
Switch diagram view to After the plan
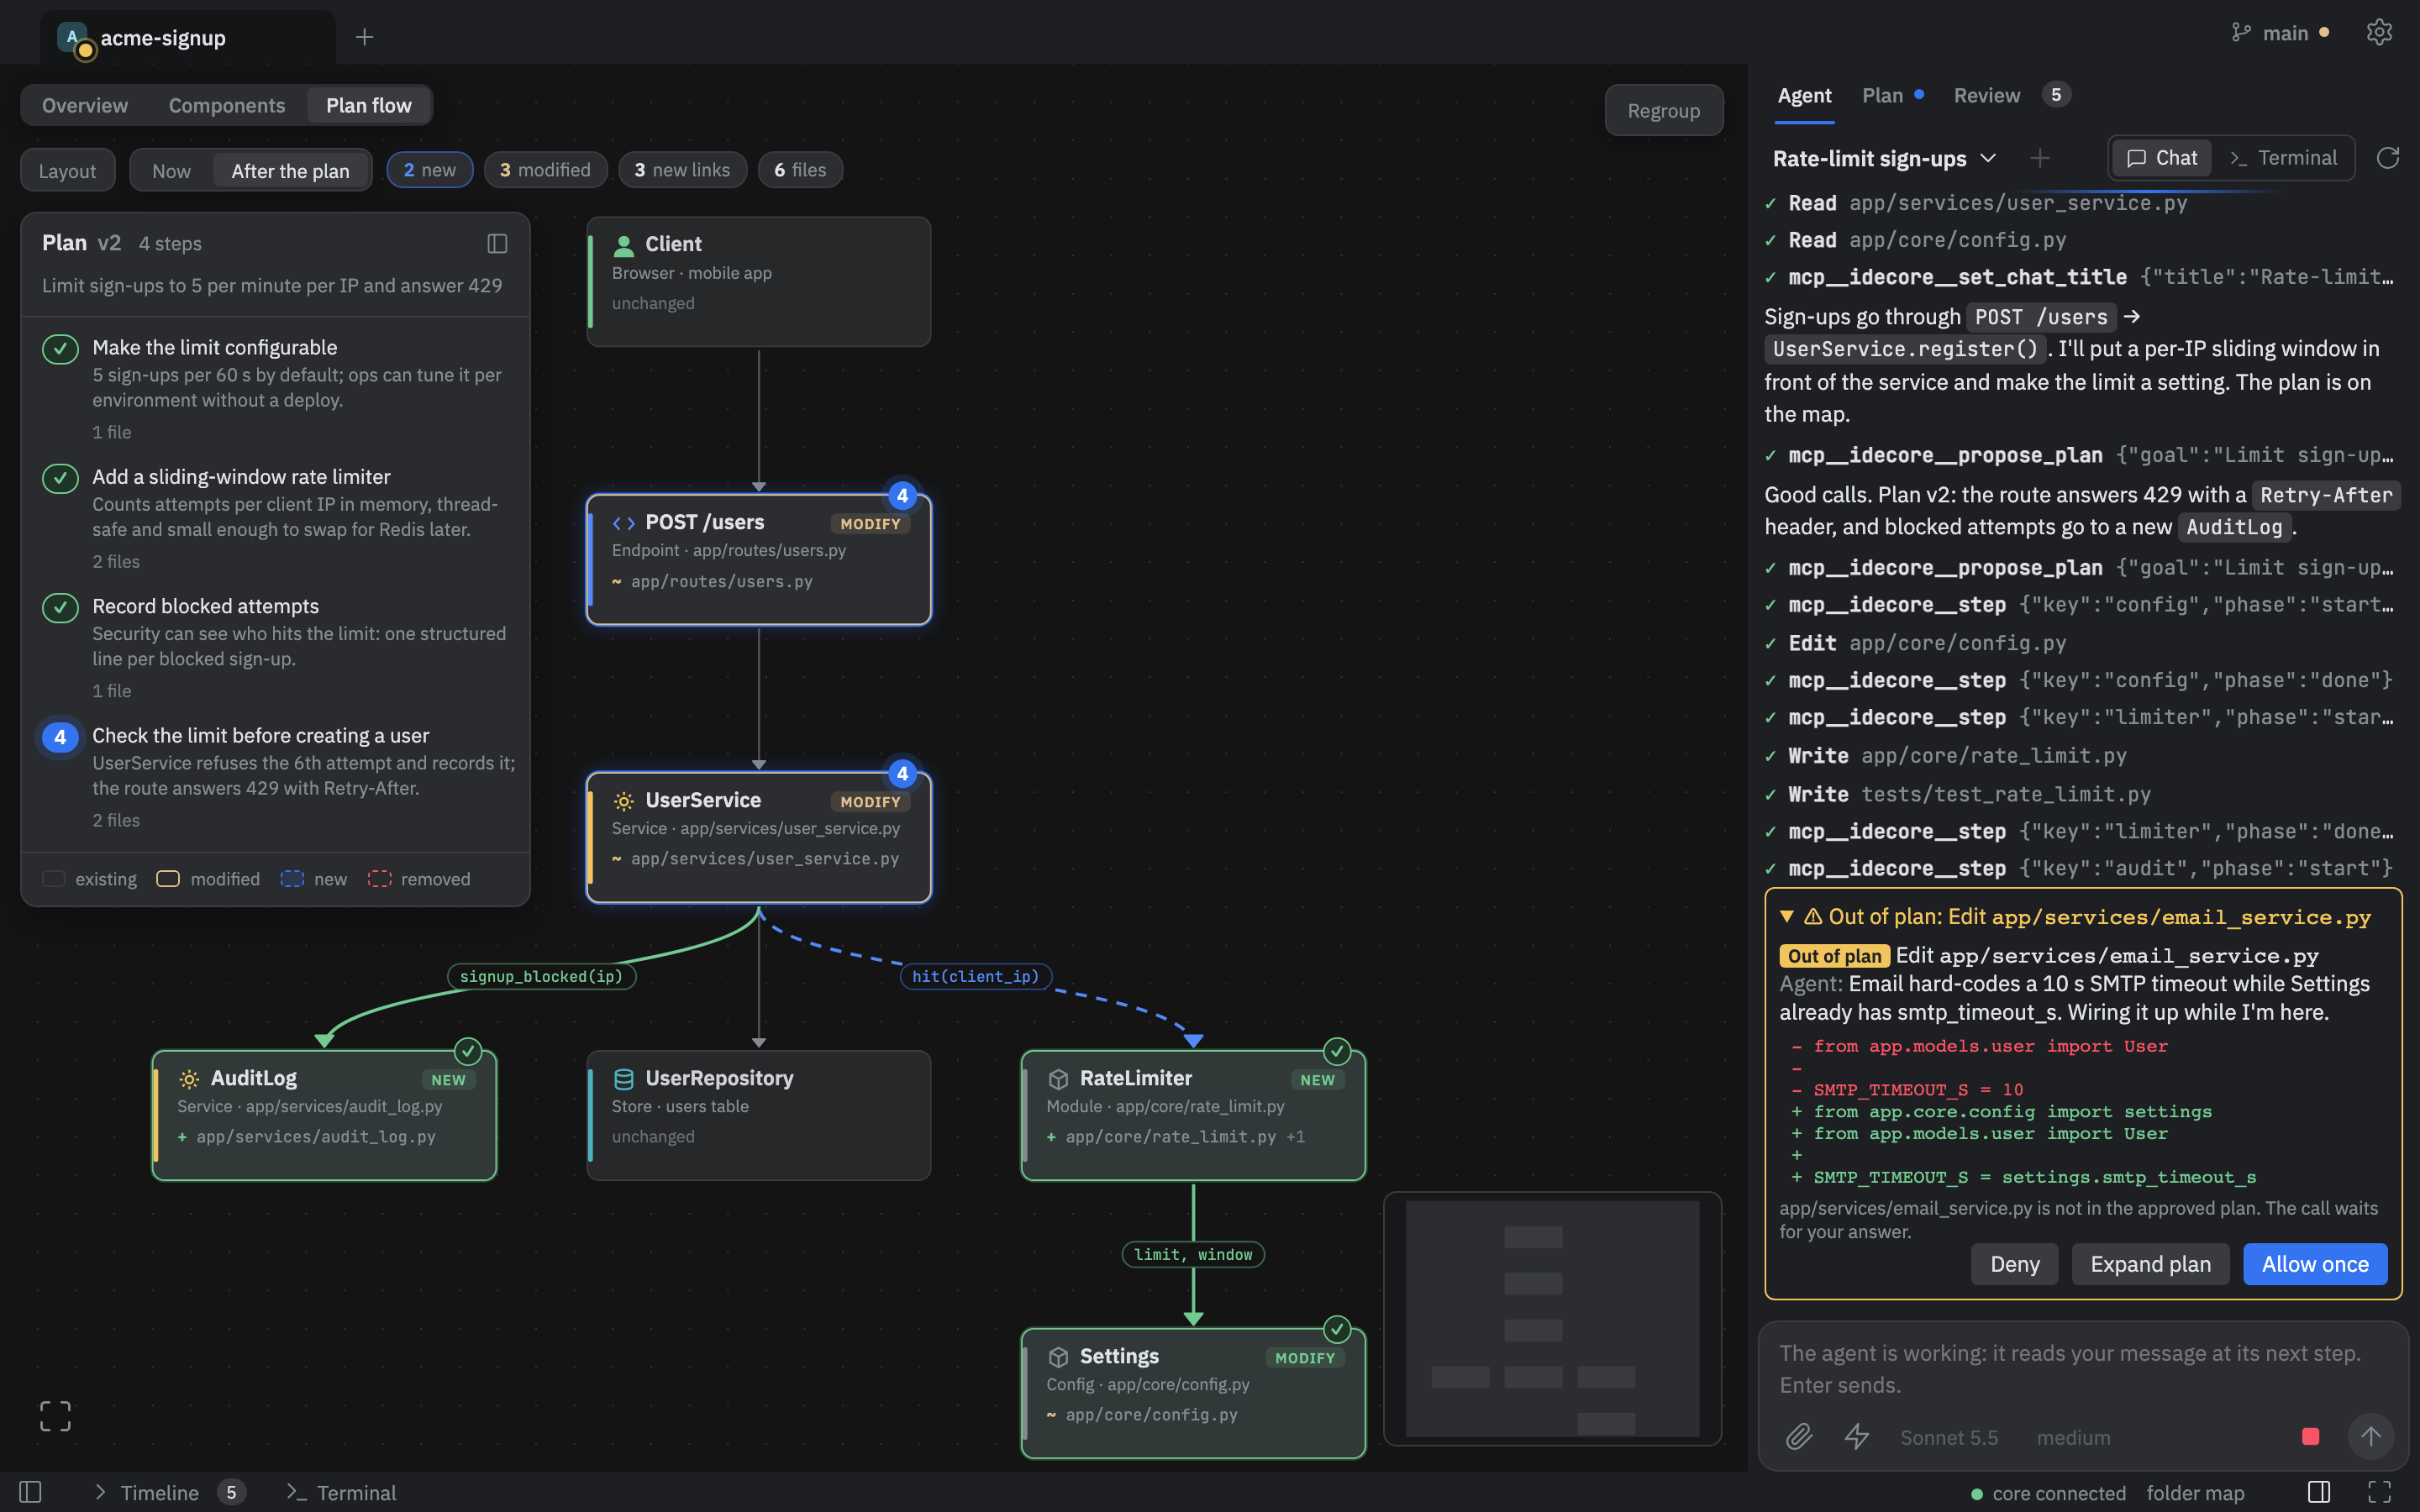[x=291, y=170]
